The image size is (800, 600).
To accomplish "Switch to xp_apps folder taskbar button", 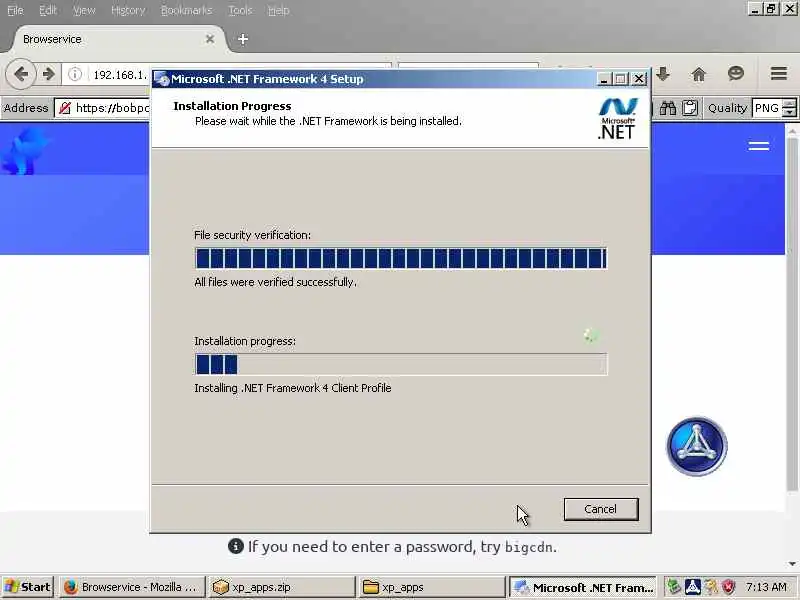I will pos(432,587).
